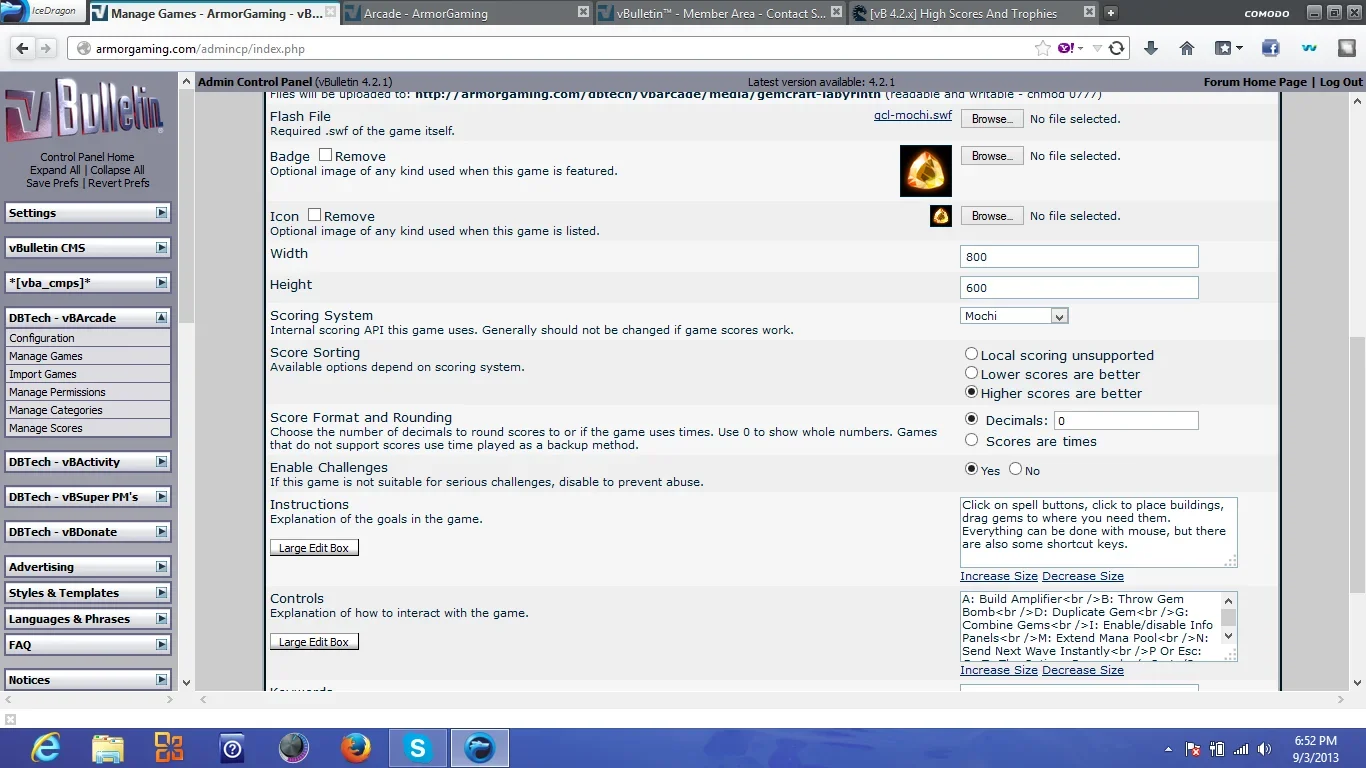Open the help question-mark taskbar app
This screenshot has width=1366, height=768.
click(x=231, y=748)
